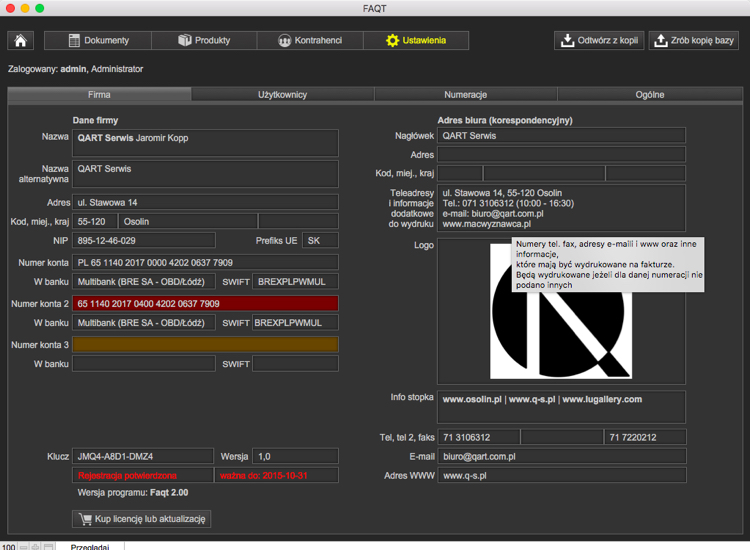Click the empty office country field
The width and height of the screenshot is (750, 550).
coord(646,173)
